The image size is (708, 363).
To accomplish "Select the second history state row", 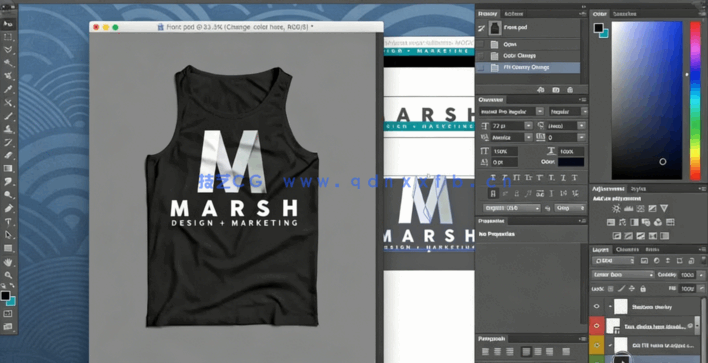I will tap(528, 56).
